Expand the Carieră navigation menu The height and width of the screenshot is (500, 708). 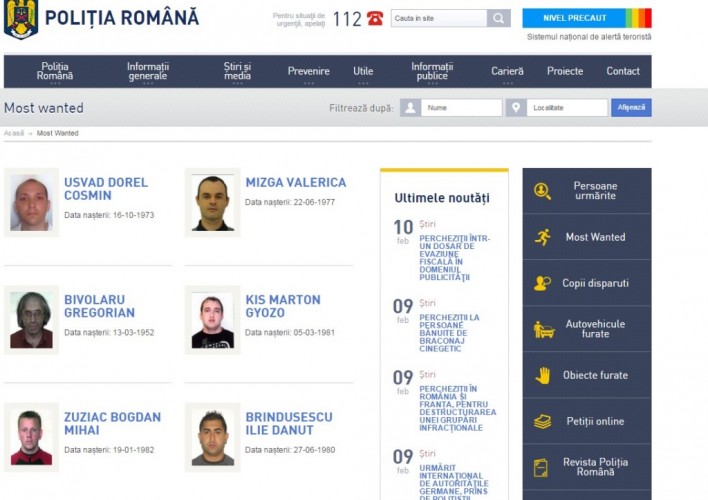(507, 71)
